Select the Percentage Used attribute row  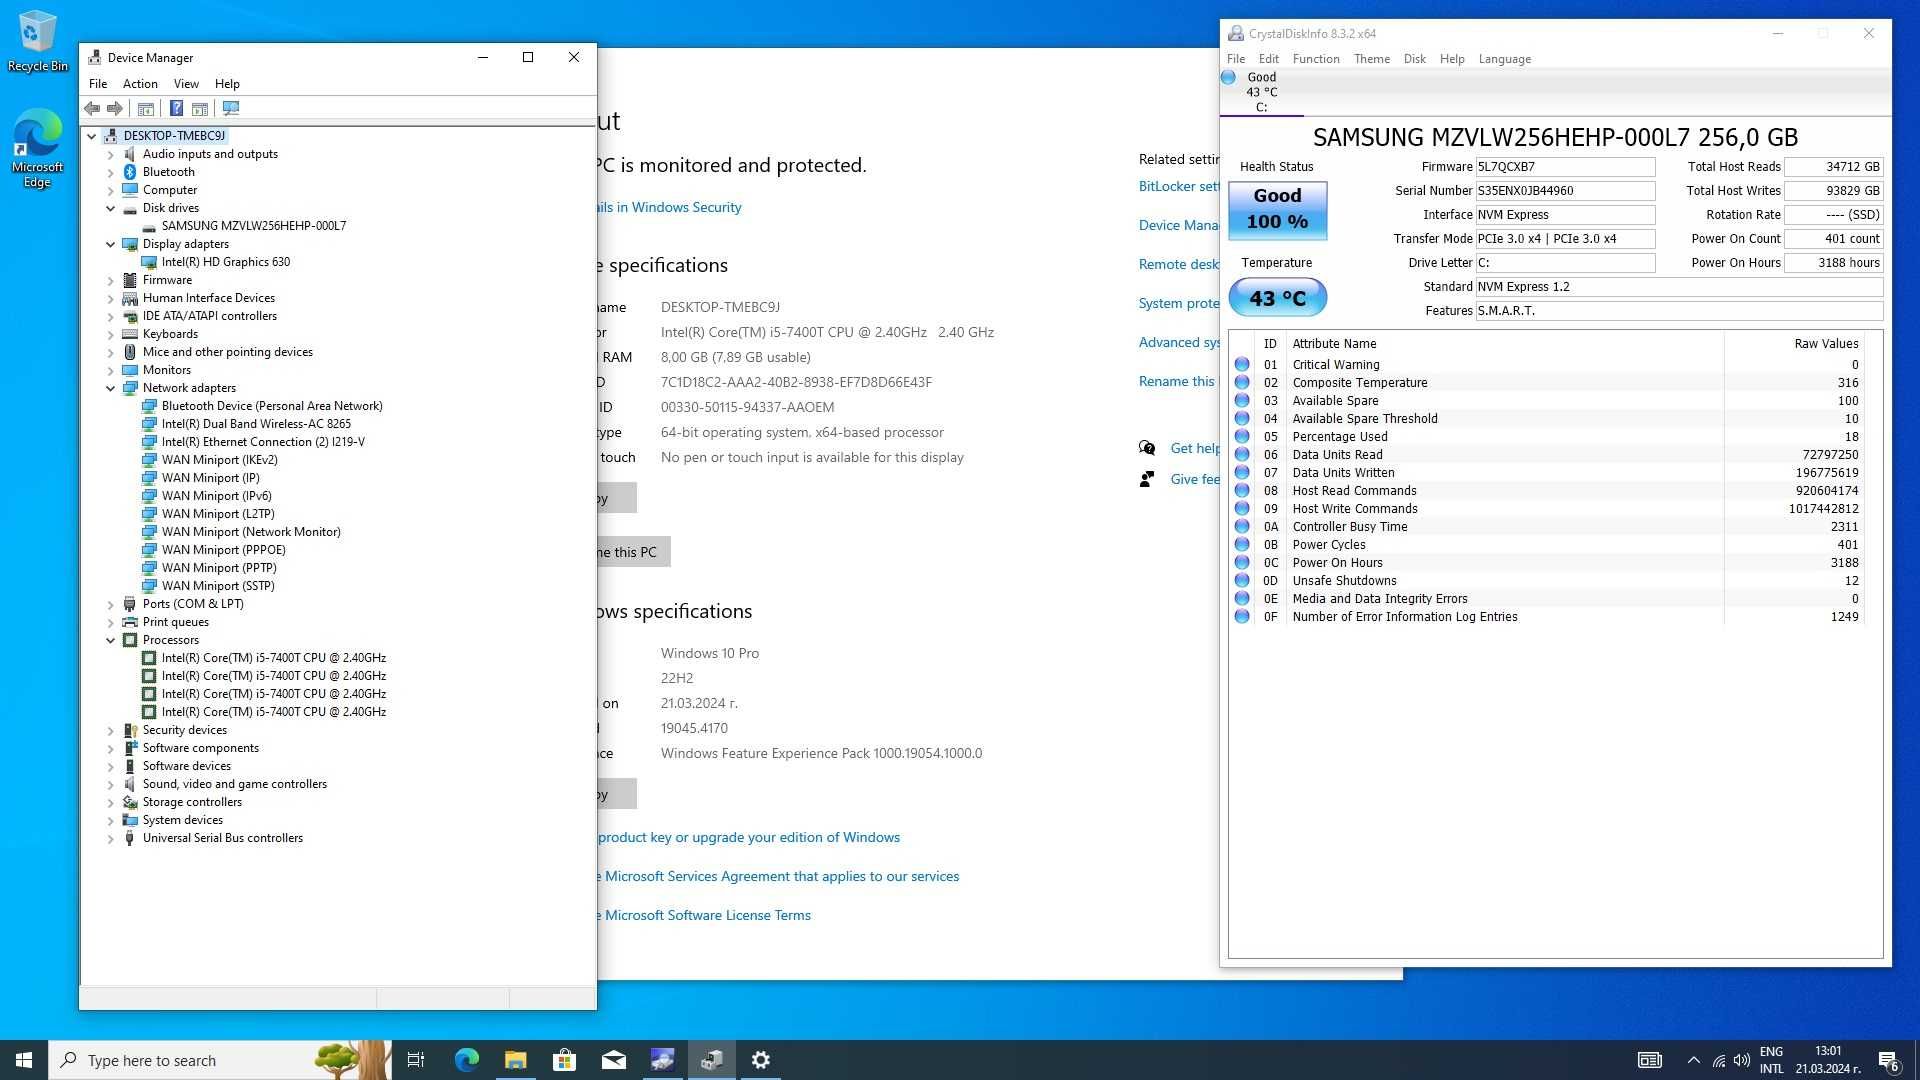(1548, 437)
